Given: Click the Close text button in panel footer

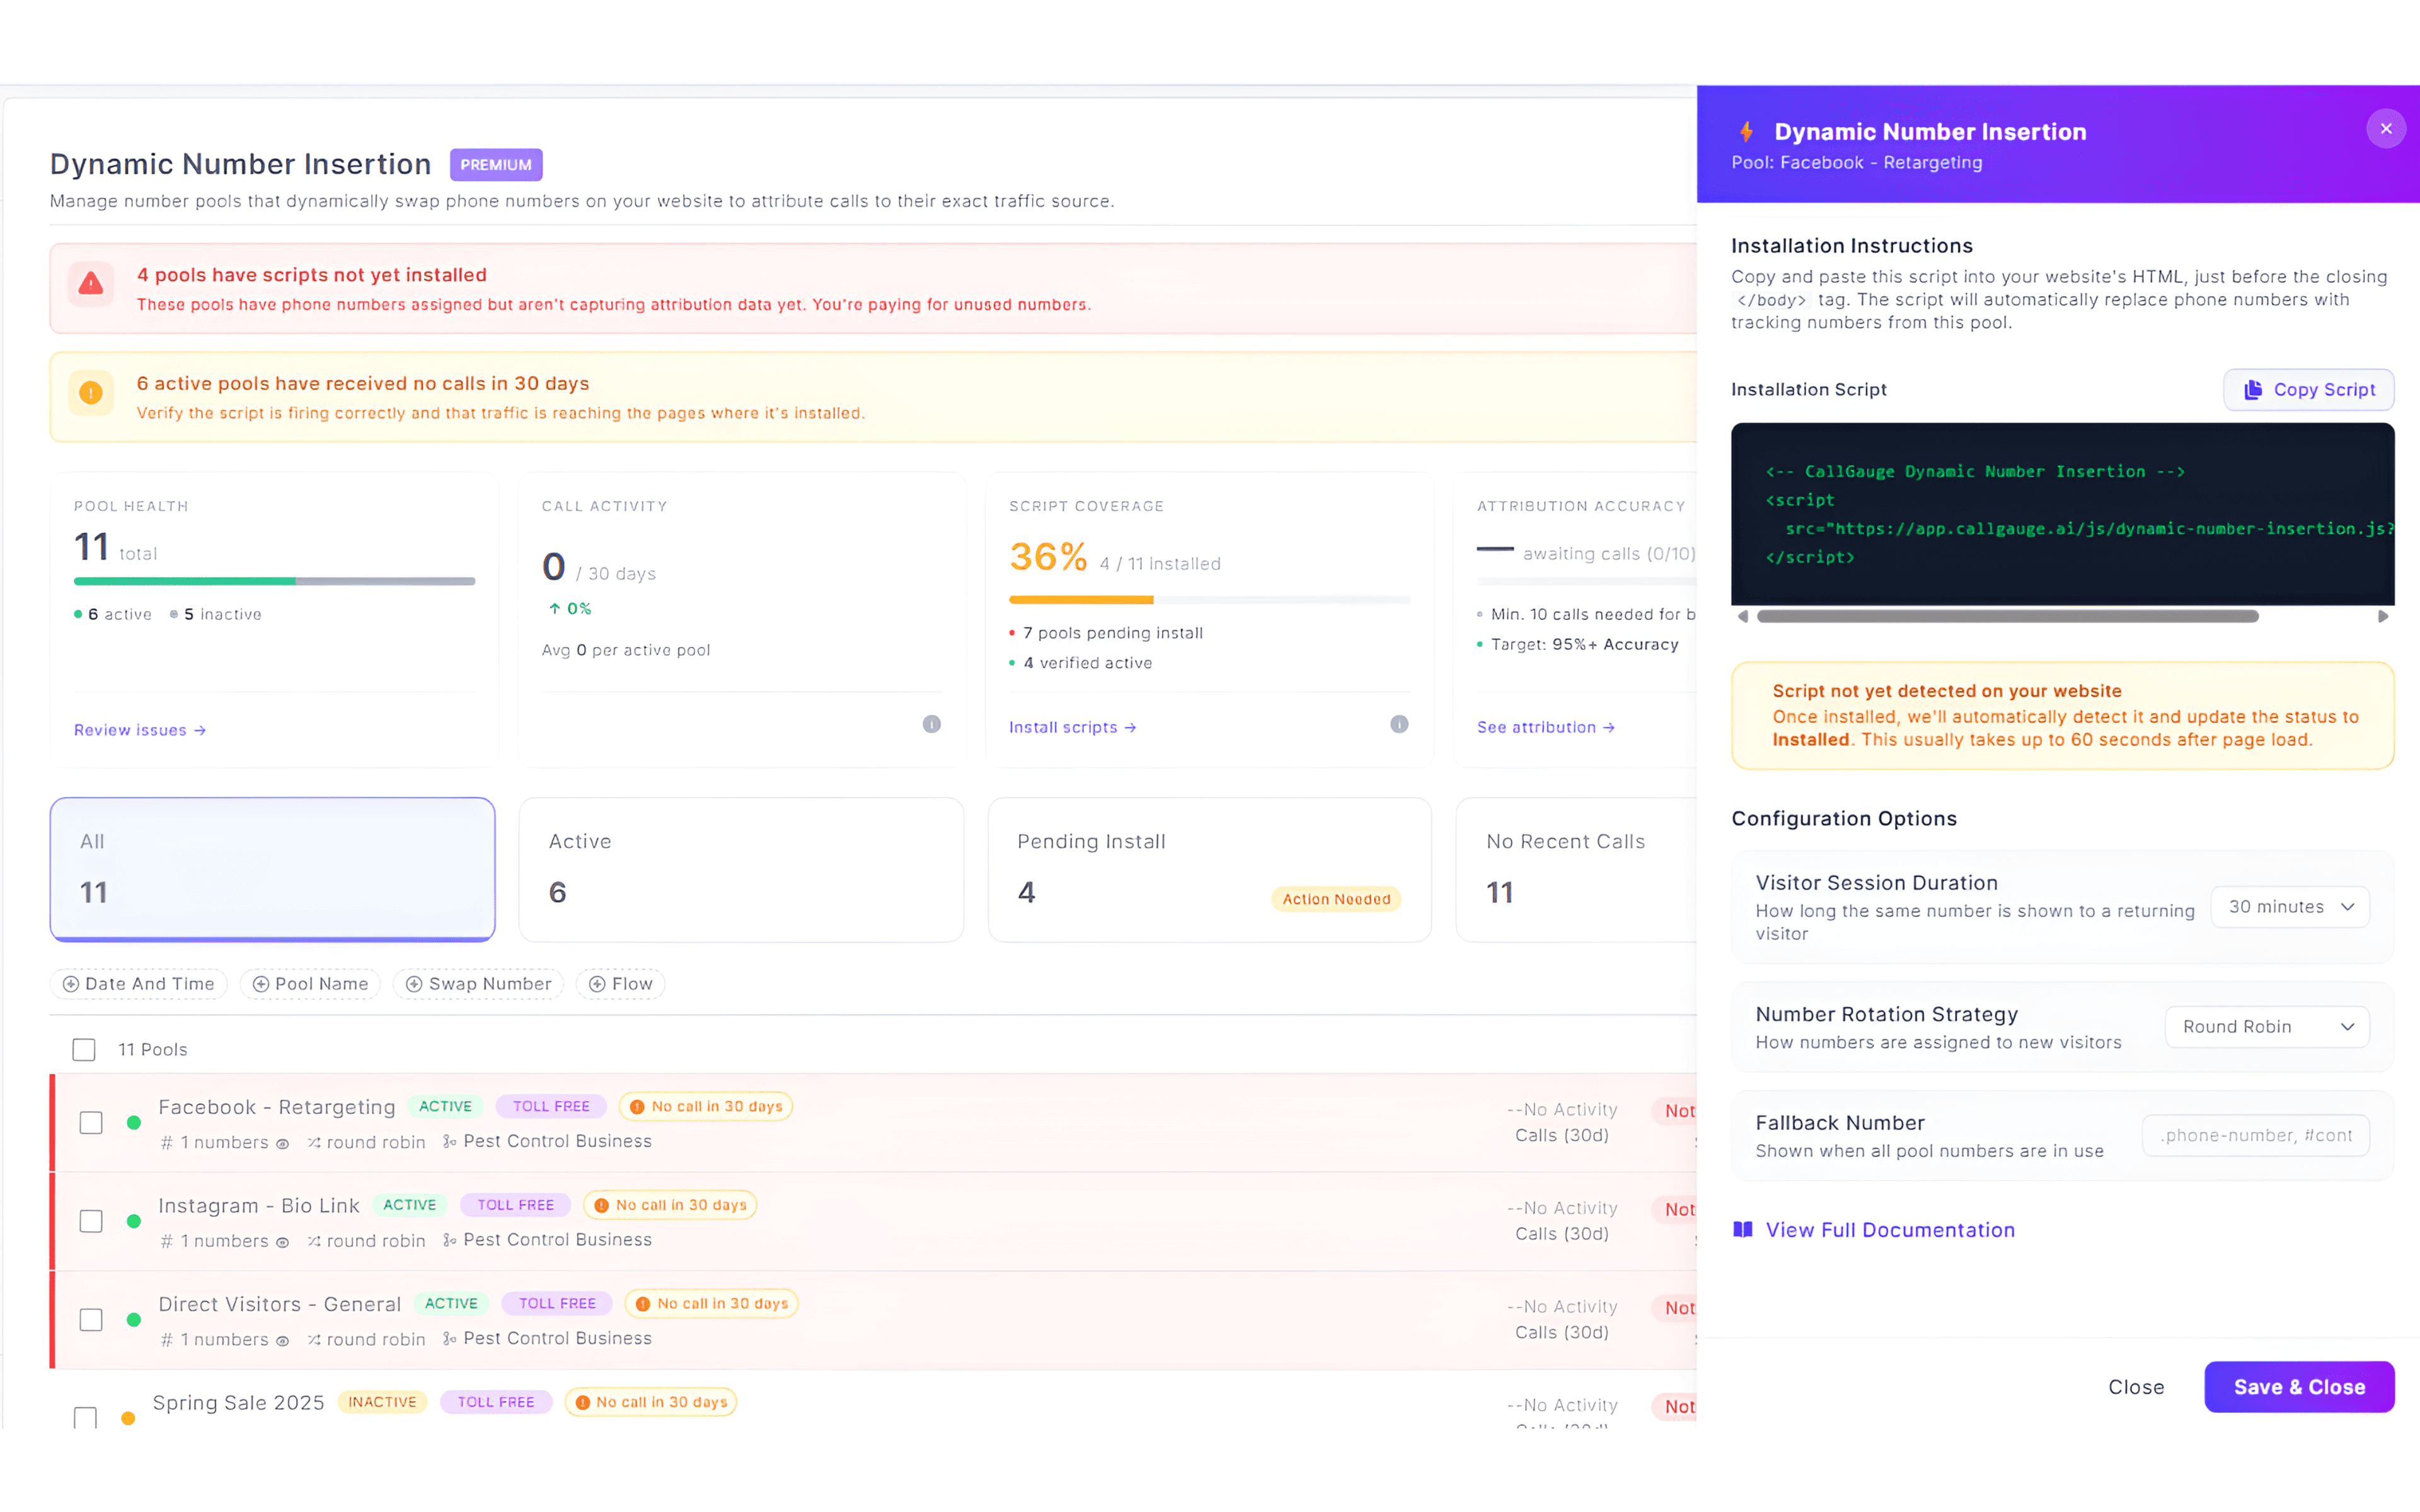Looking at the screenshot, I should click(x=2136, y=1387).
